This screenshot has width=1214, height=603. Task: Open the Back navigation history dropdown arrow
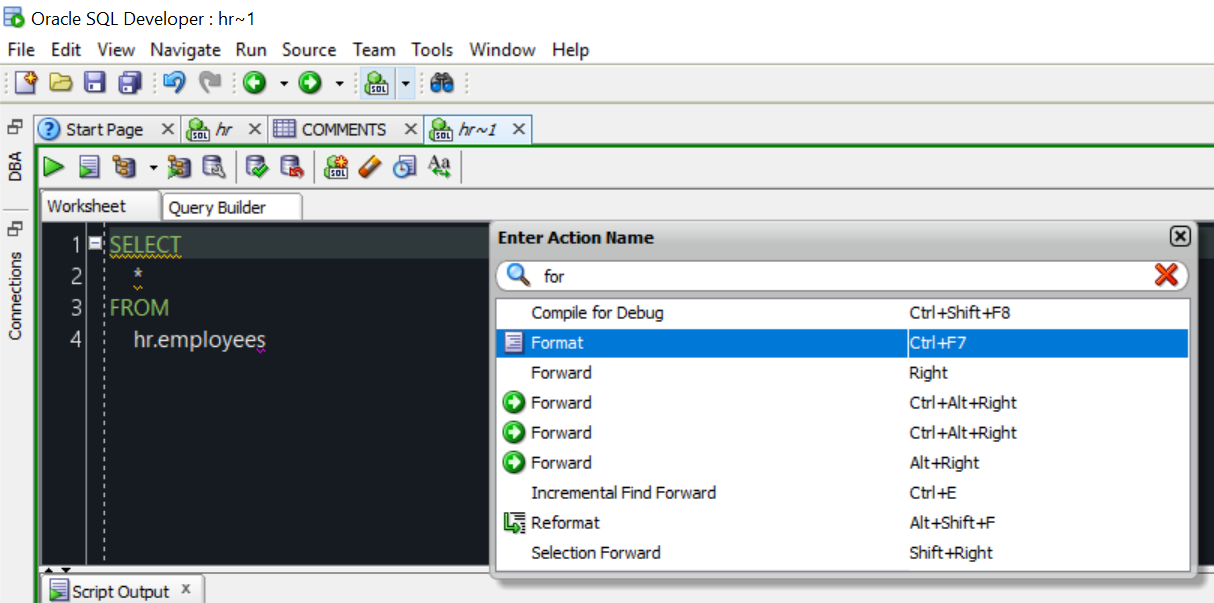283,84
